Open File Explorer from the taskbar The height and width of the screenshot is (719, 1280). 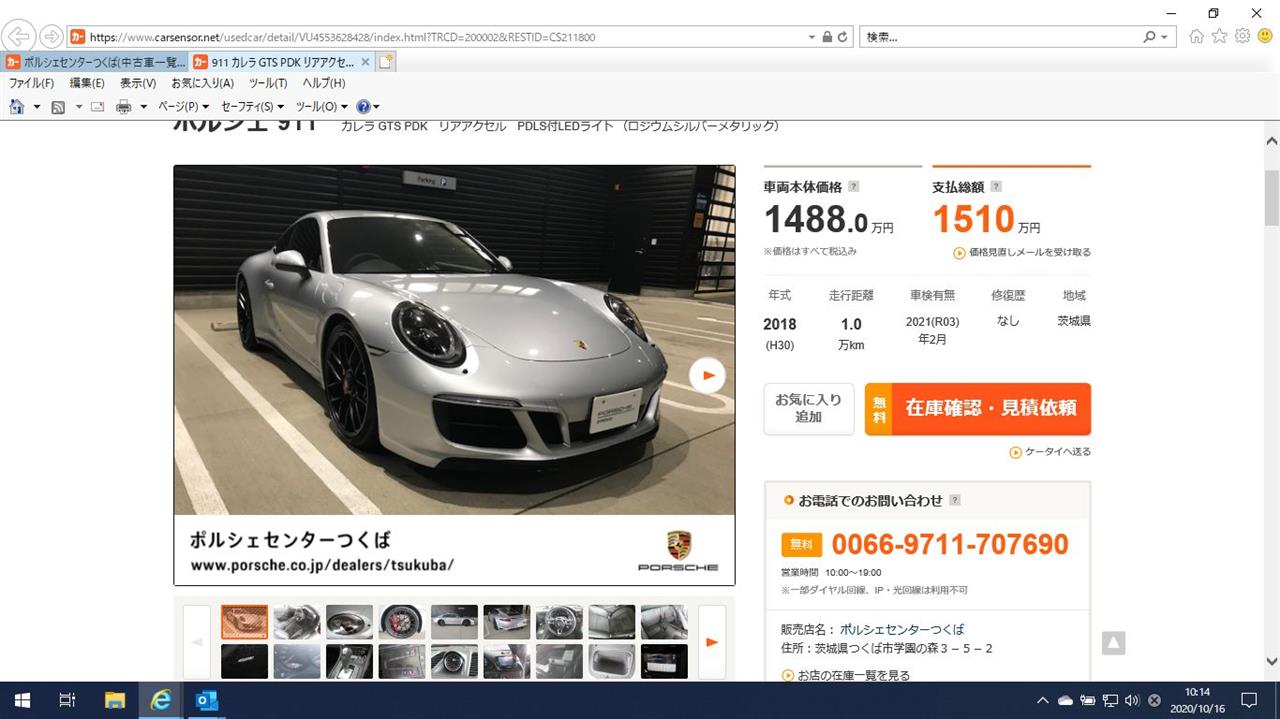(x=114, y=700)
